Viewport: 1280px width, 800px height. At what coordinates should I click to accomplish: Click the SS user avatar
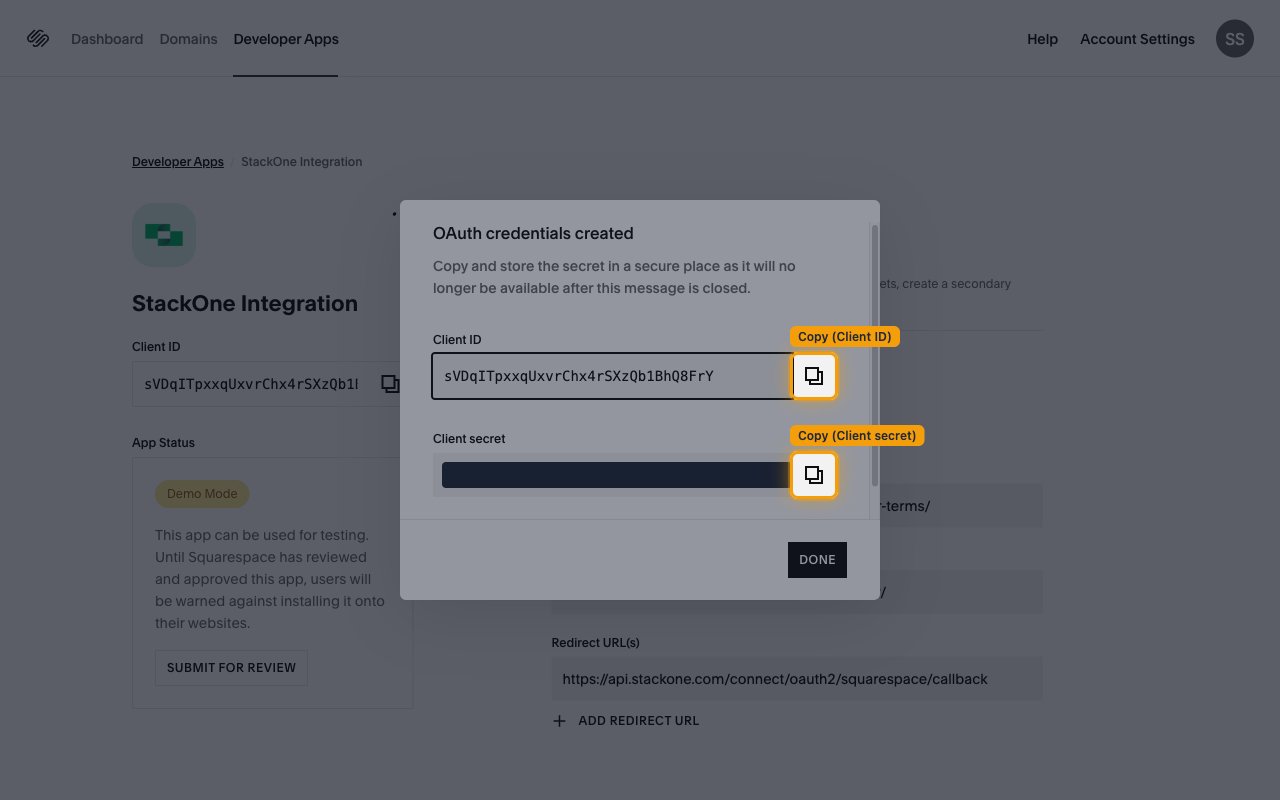[x=1235, y=39]
